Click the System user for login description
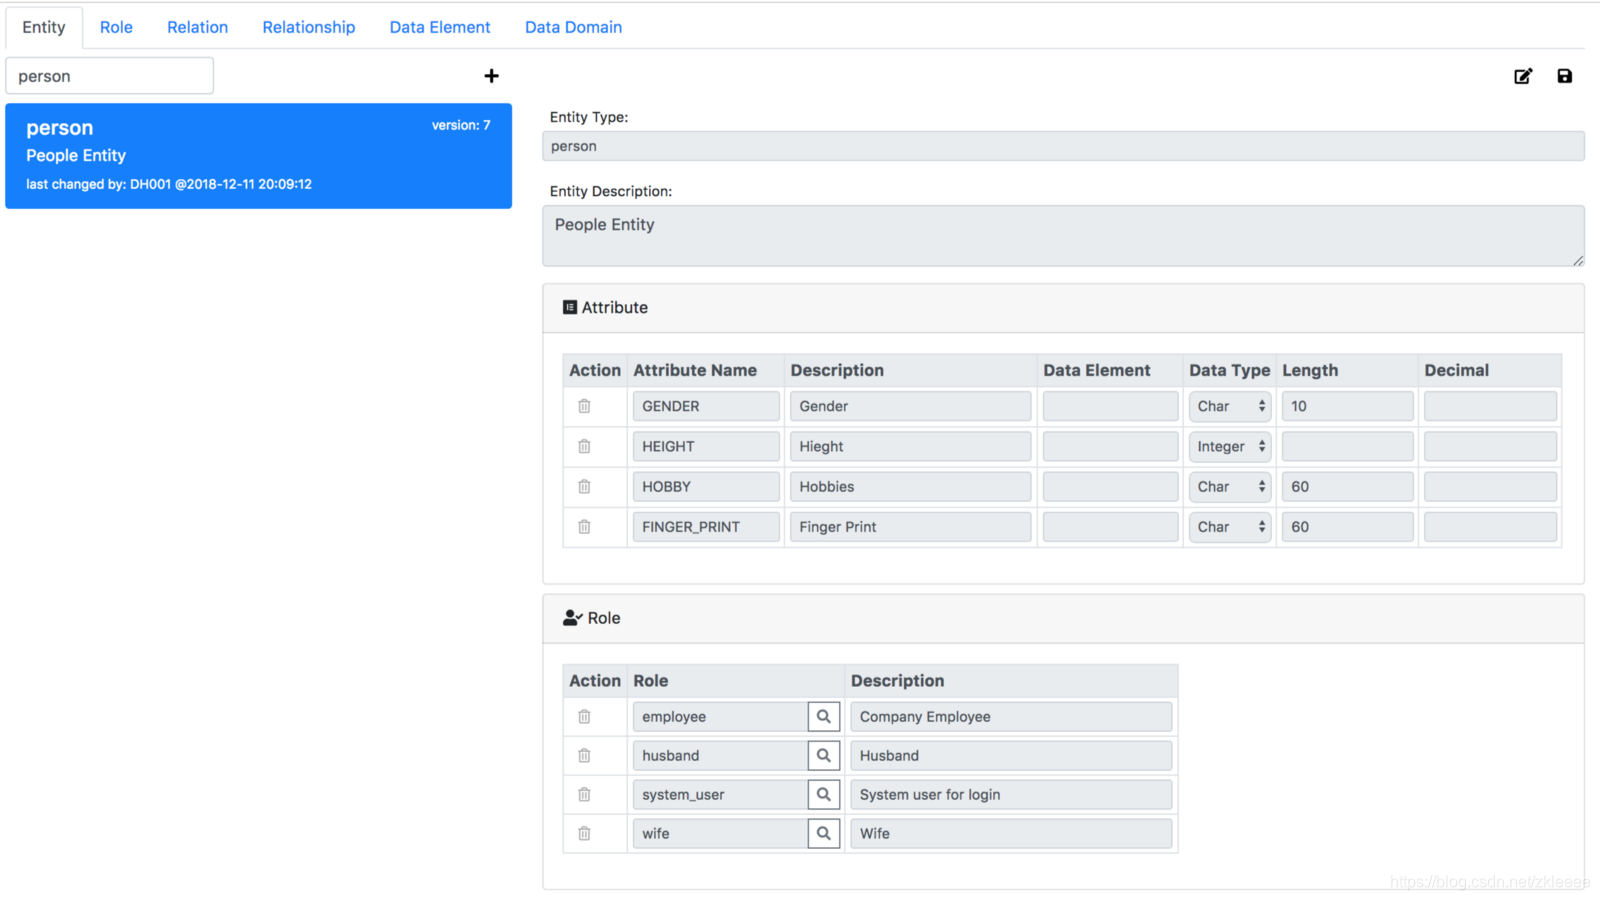The width and height of the screenshot is (1600, 900). point(1011,794)
